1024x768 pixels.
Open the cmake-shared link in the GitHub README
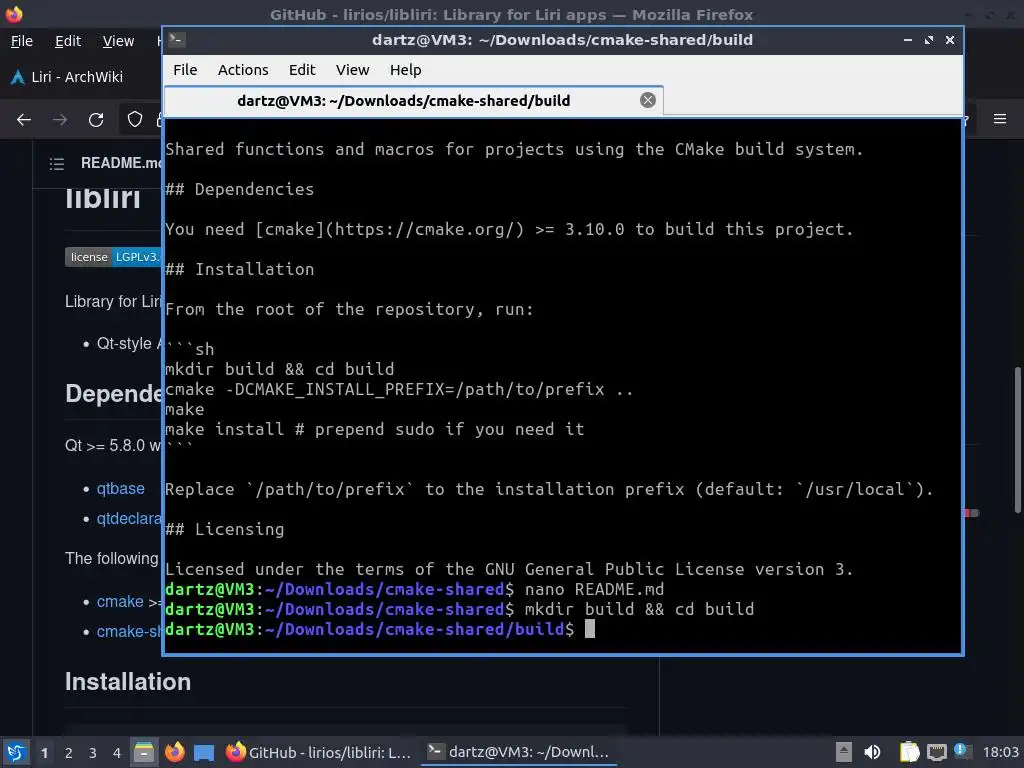129,632
